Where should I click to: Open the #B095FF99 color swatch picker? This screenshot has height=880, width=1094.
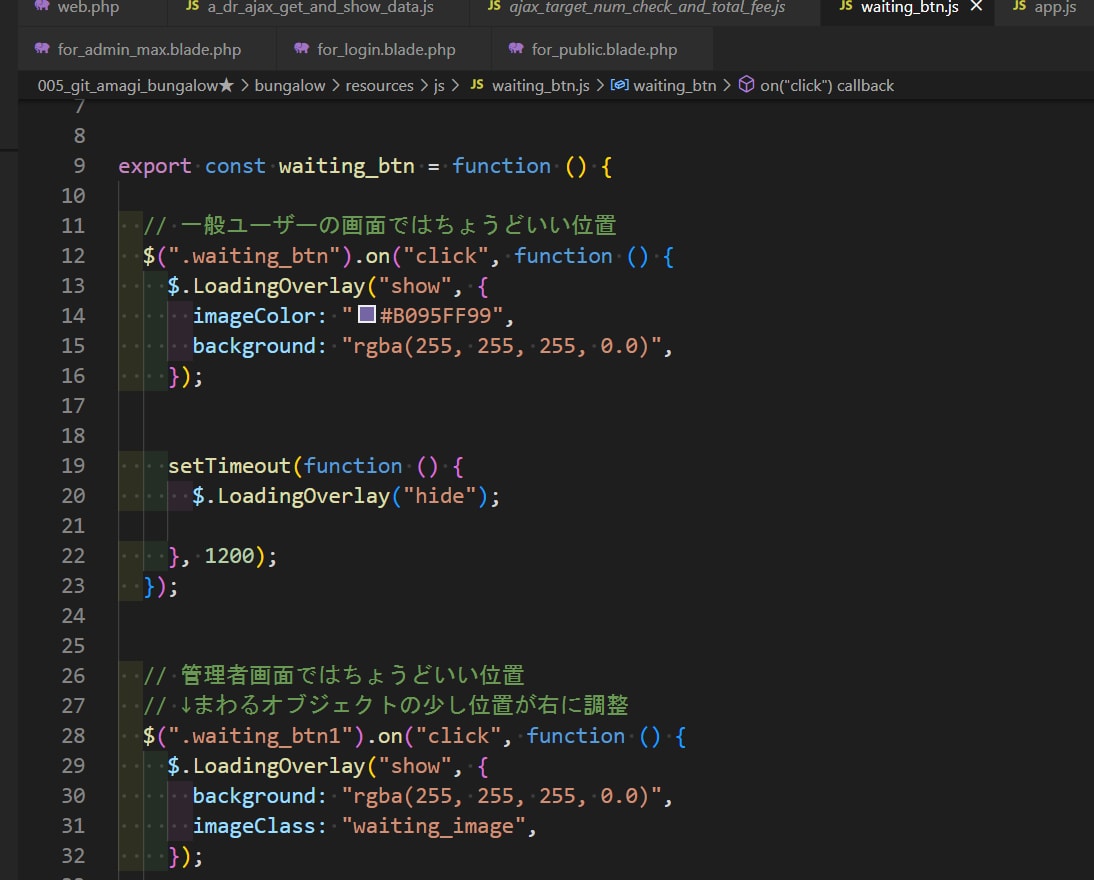click(x=367, y=314)
